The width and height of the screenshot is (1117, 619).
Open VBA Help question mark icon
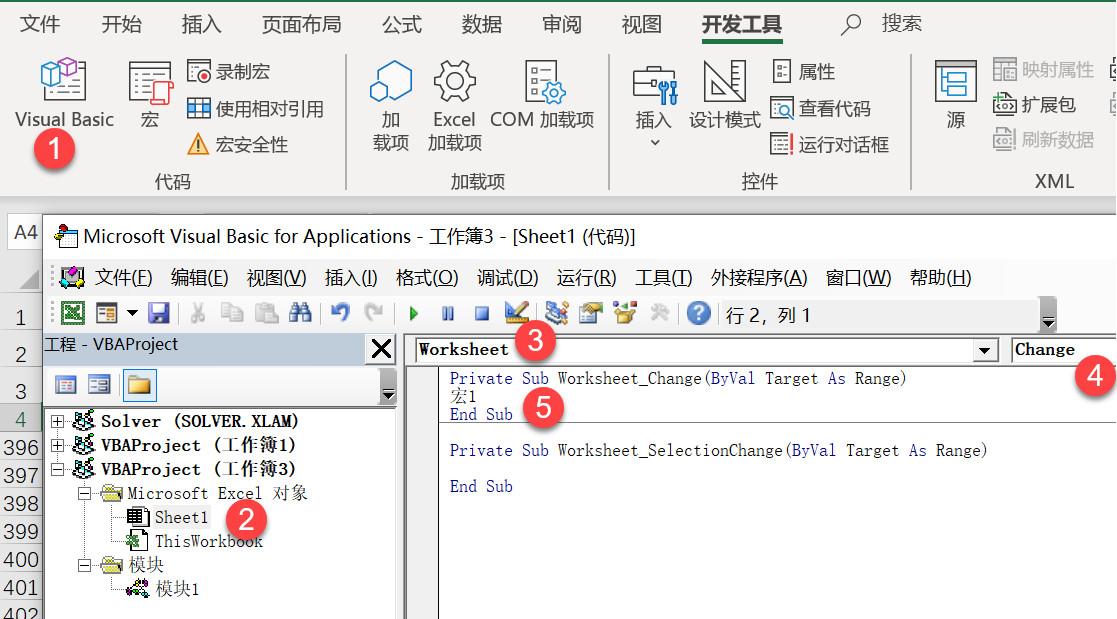click(699, 313)
